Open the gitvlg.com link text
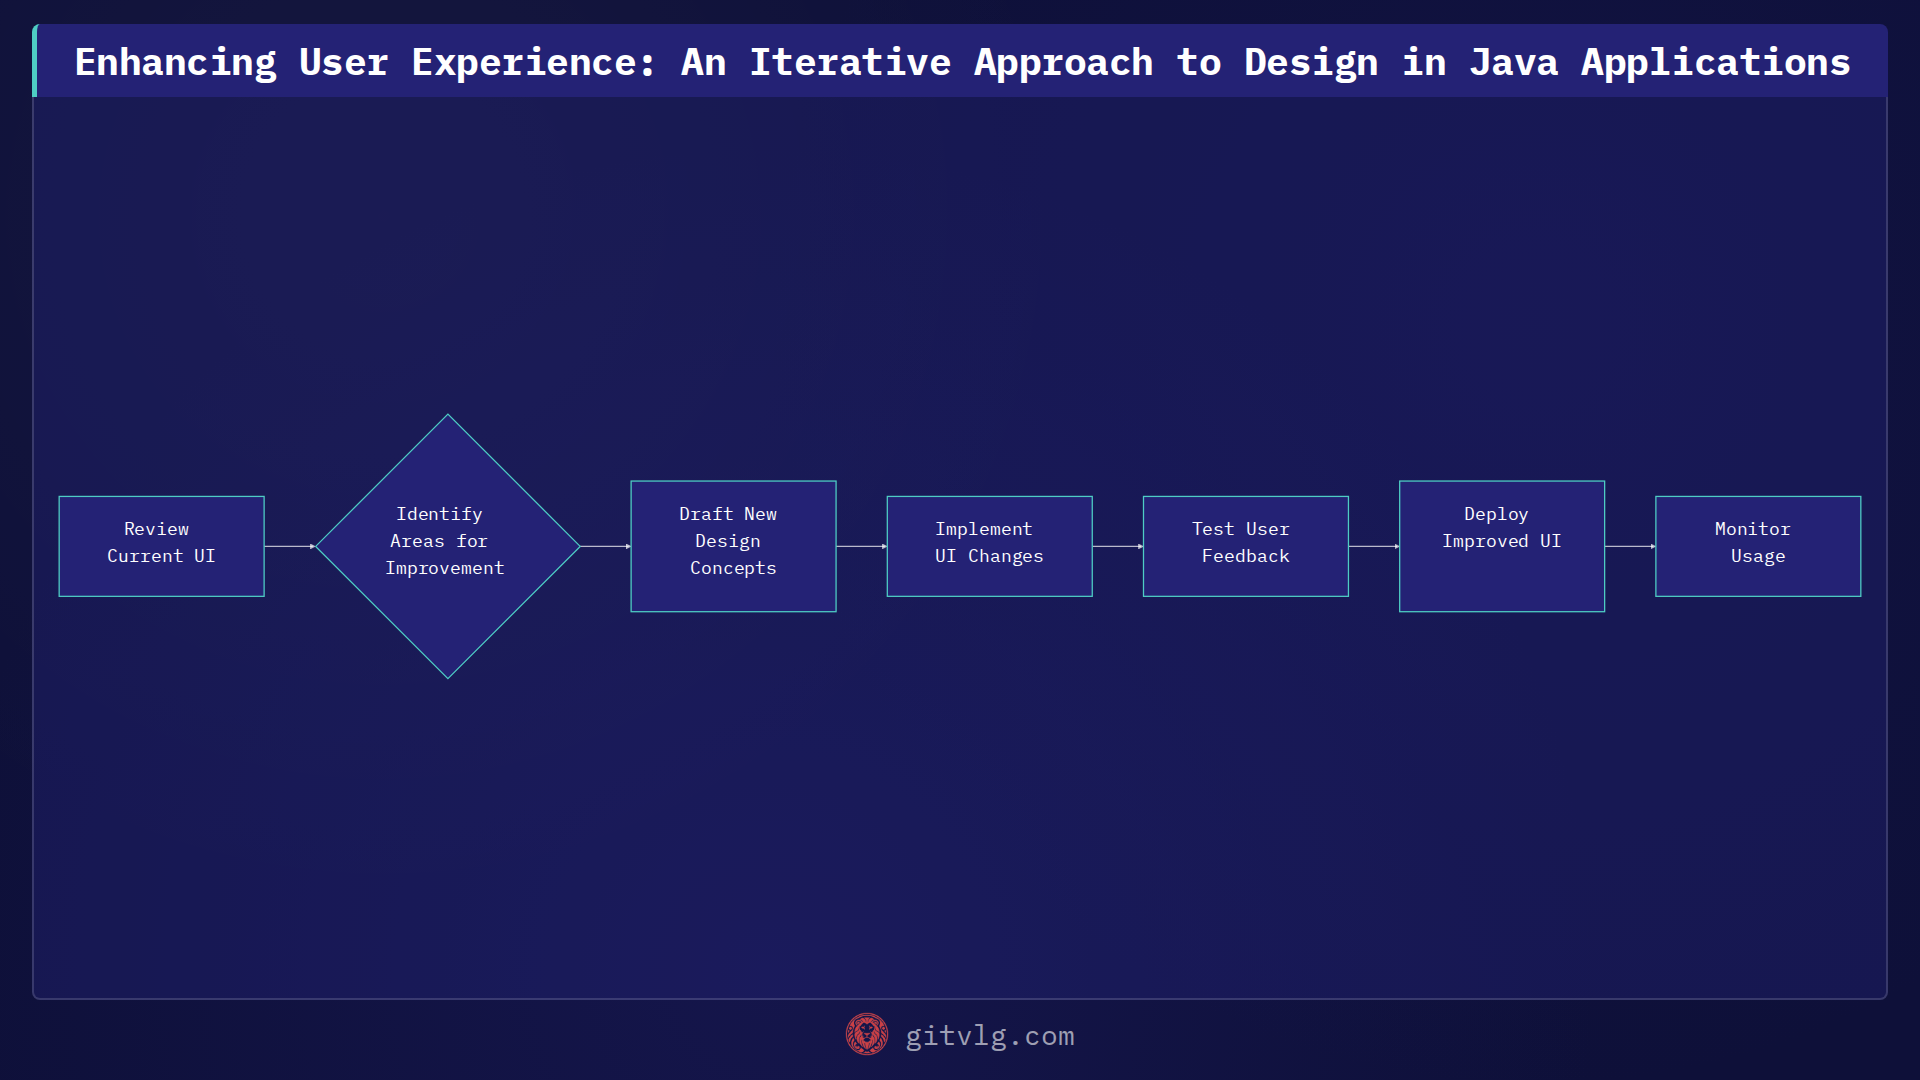This screenshot has width=1920, height=1080. tap(989, 1036)
